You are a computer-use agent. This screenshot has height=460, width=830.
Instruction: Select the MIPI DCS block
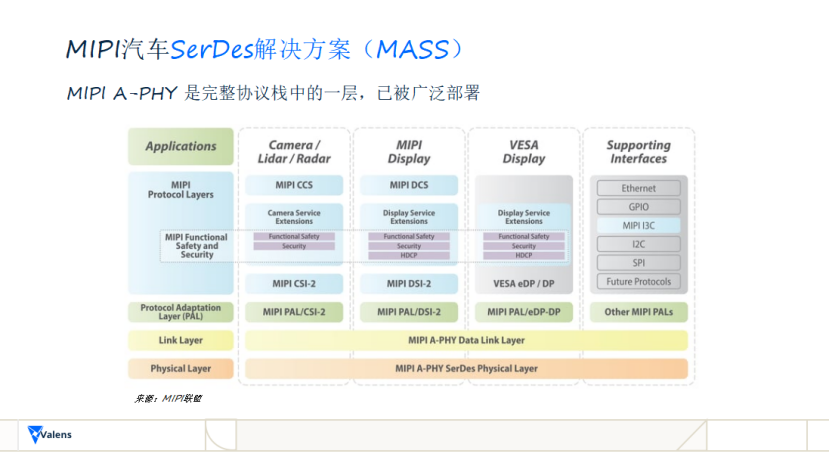[x=409, y=185]
